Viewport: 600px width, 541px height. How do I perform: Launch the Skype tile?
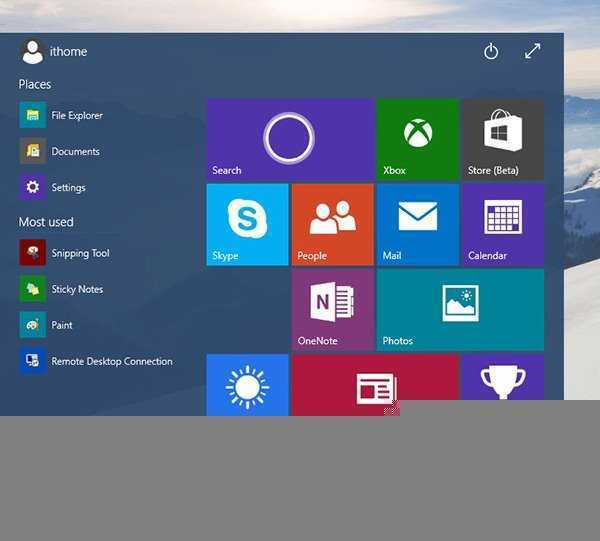tap(247, 225)
